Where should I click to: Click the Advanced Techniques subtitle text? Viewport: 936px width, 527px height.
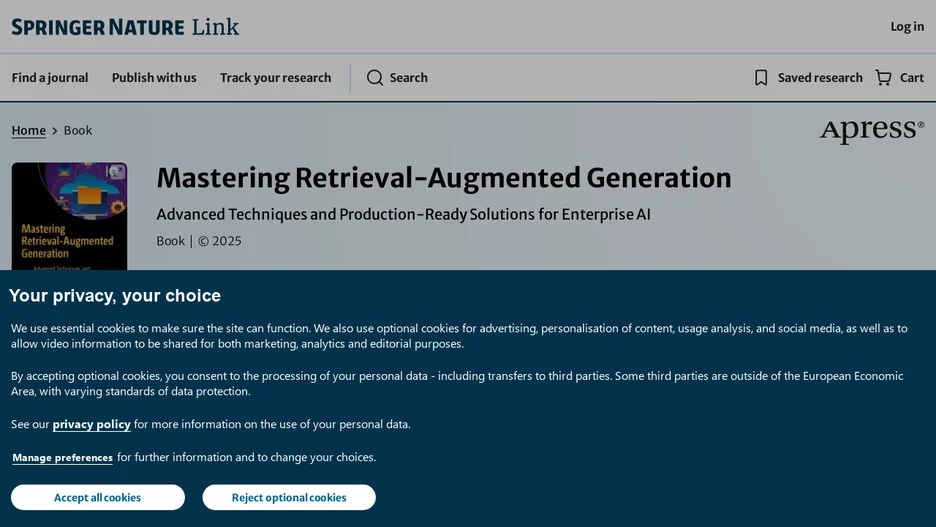click(x=404, y=214)
